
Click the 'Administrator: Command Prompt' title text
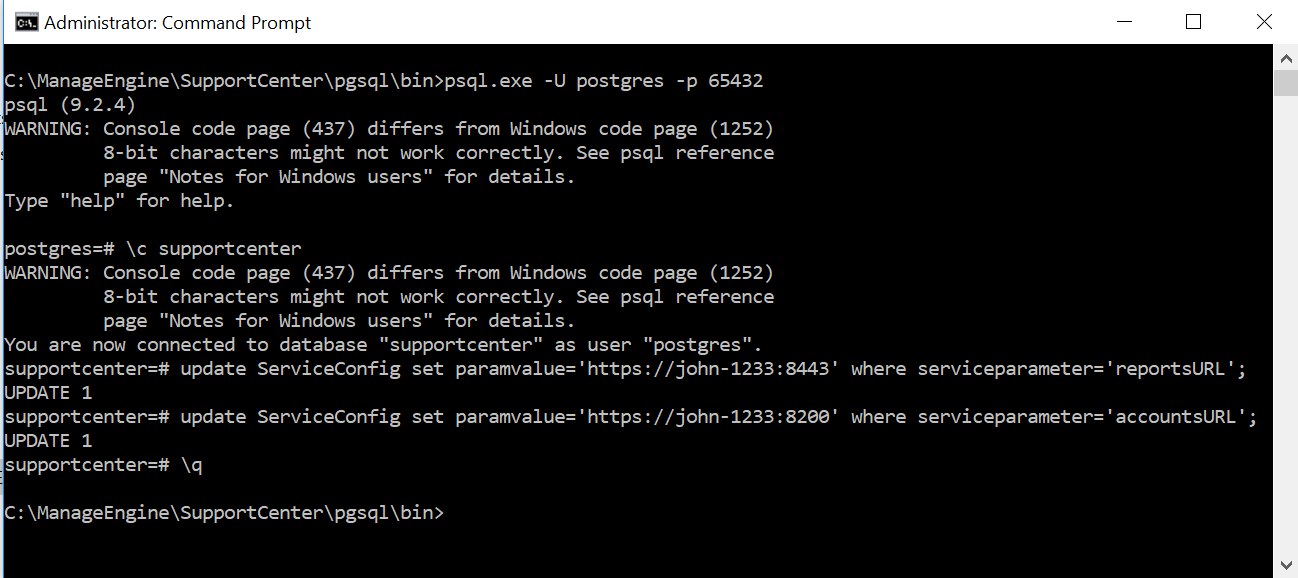[x=178, y=23]
